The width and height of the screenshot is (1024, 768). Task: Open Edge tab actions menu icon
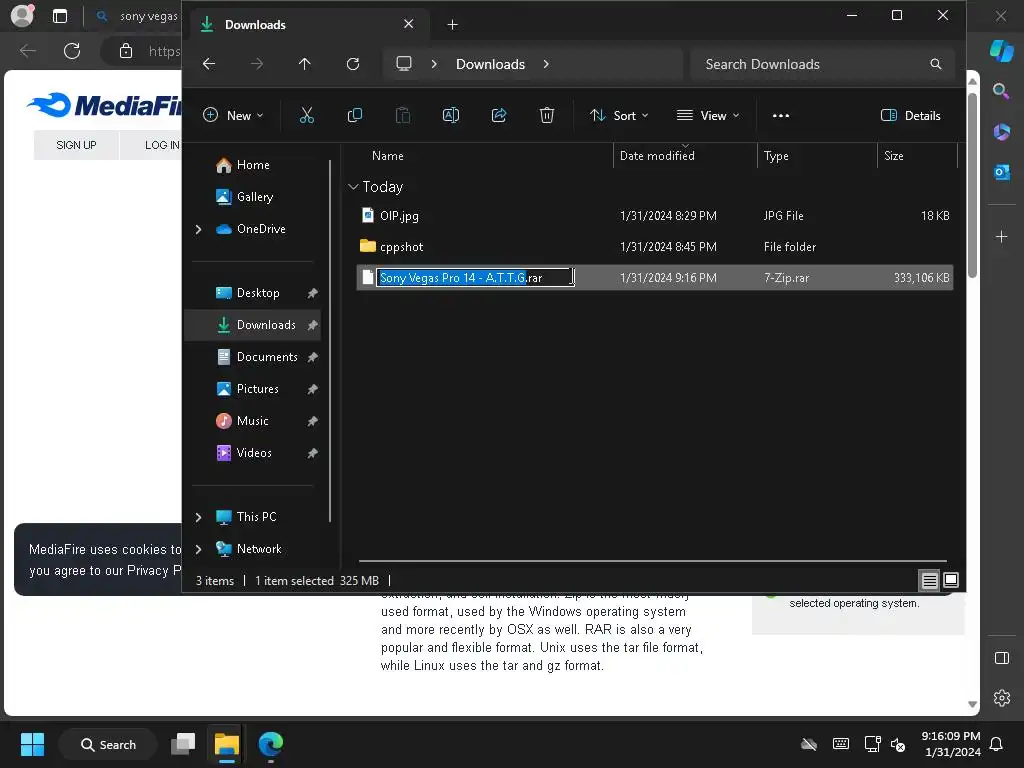pyautogui.click(x=60, y=16)
